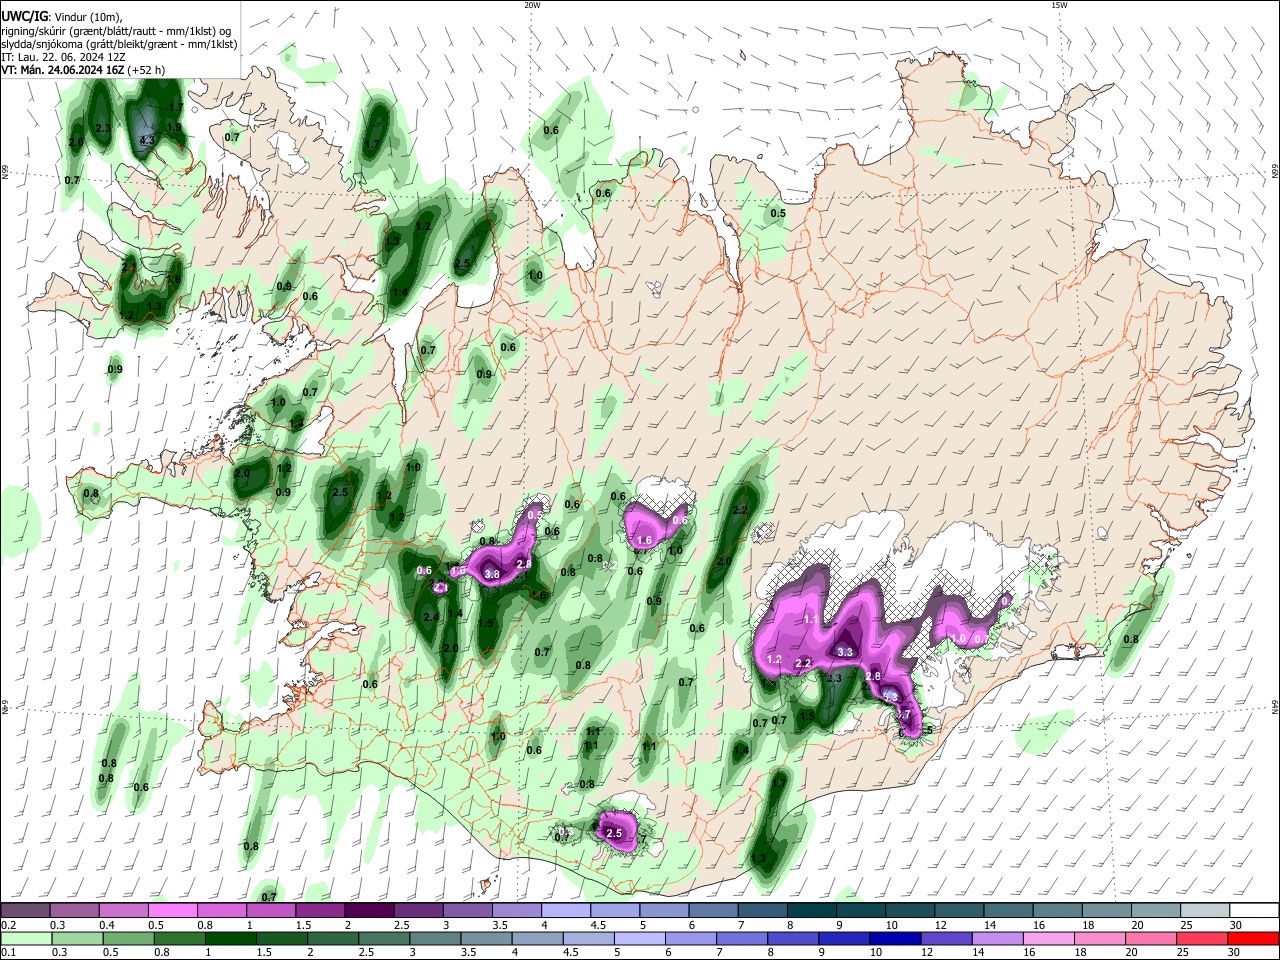
Task: Click the deep blue swatch between 10 and 12
Action: tap(895, 938)
